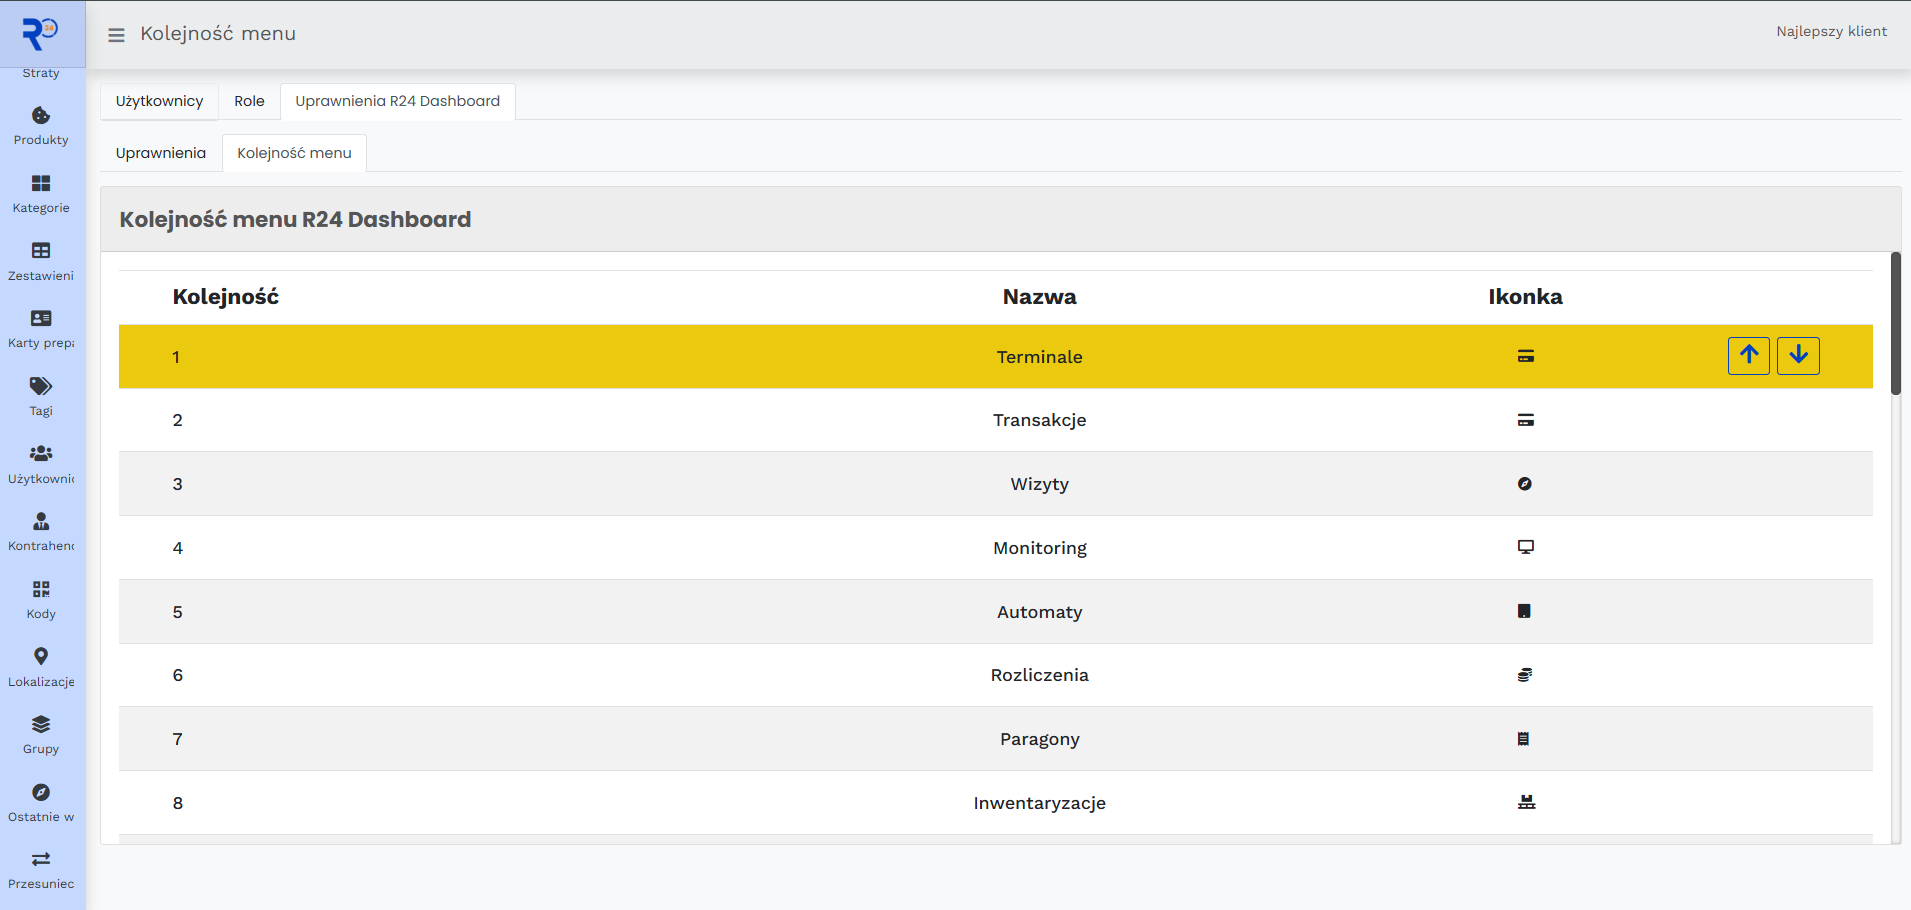
Task: Click the Terminale card icon in Ikonka column
Action: (x=1524, y=356)
